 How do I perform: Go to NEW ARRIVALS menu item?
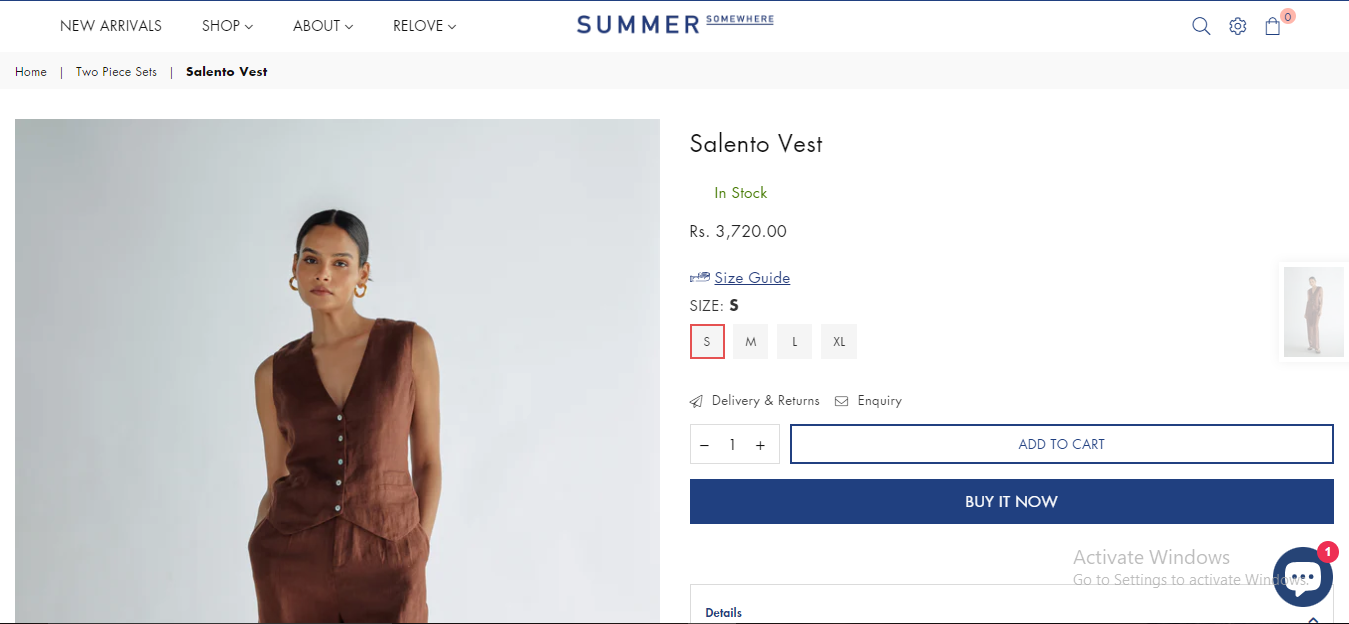tap(111, 26)
